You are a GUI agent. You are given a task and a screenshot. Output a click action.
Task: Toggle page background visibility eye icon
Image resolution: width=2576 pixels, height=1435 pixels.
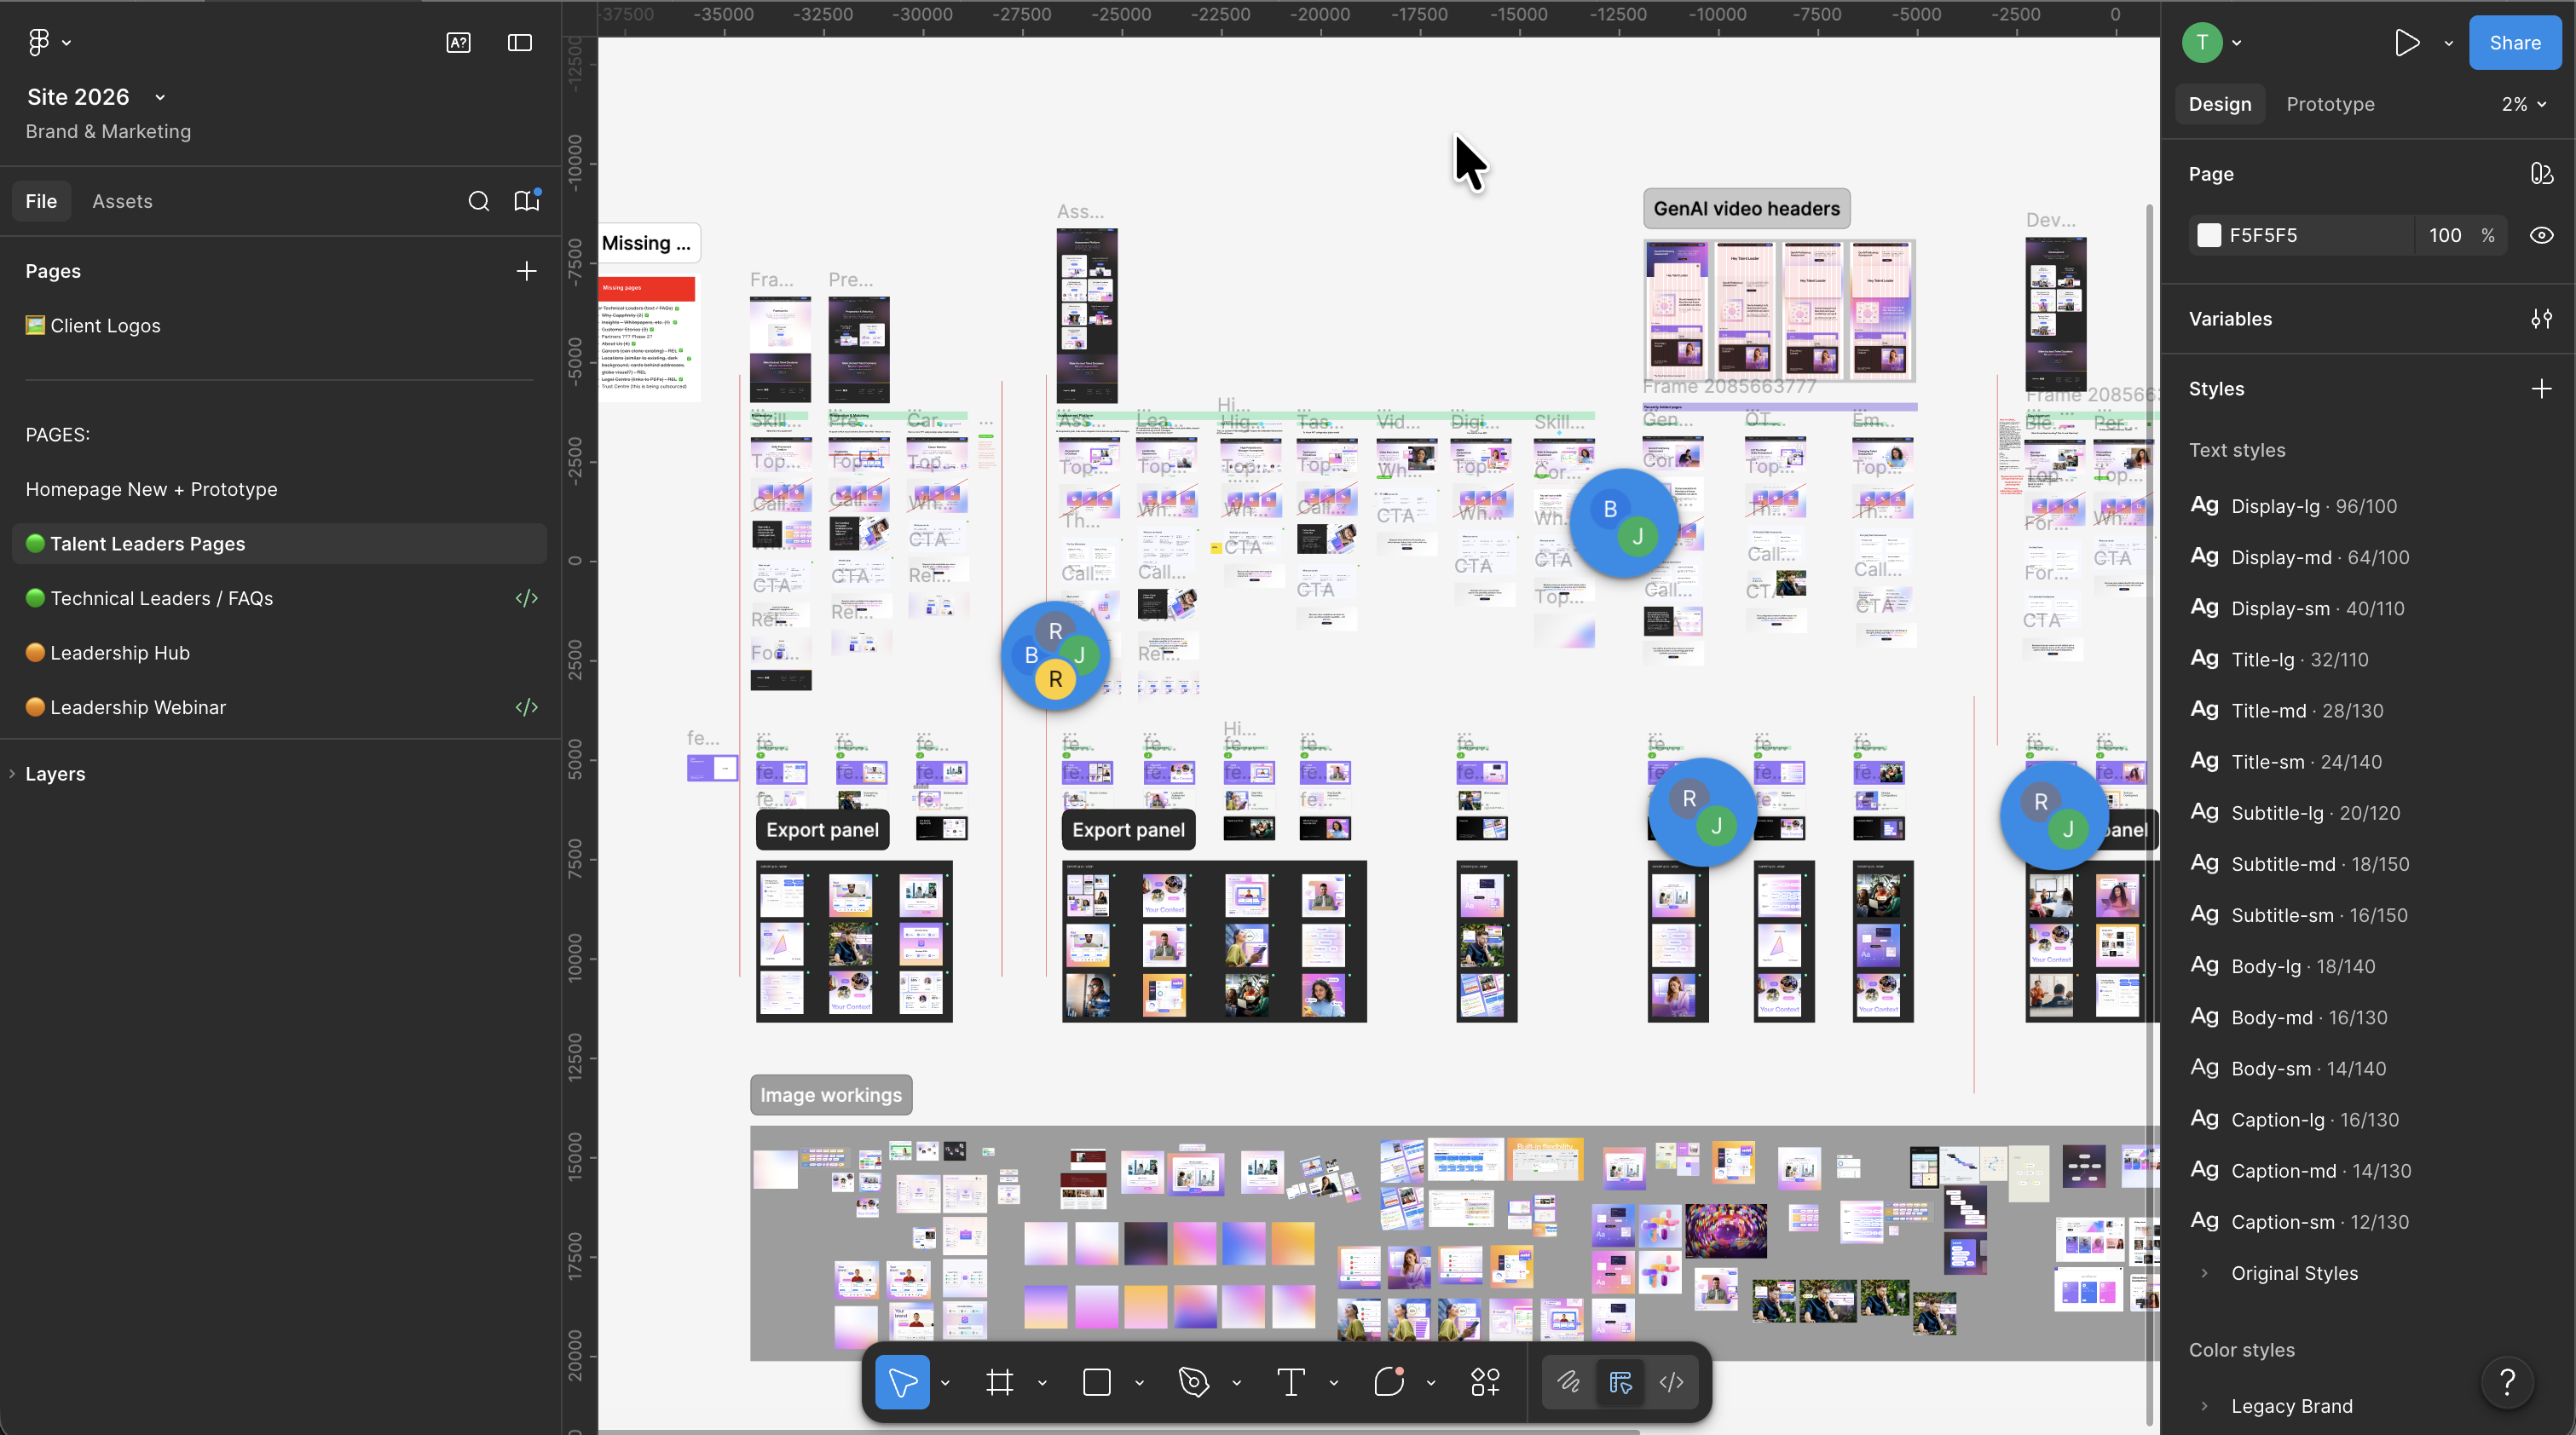[x=2541, y=235]
